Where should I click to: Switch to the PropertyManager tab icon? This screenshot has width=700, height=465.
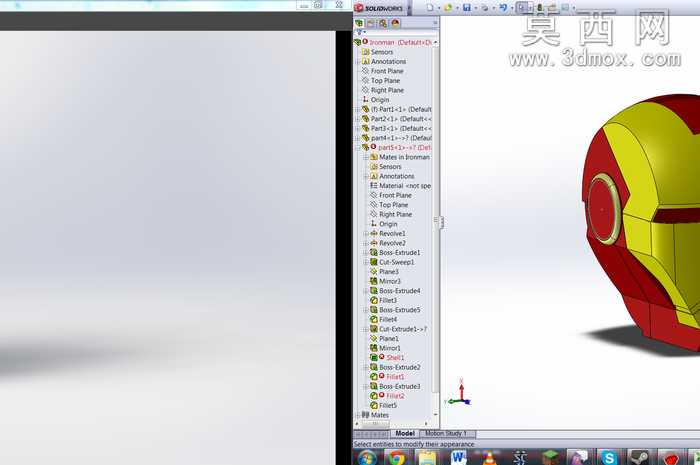tap(371, 23)
